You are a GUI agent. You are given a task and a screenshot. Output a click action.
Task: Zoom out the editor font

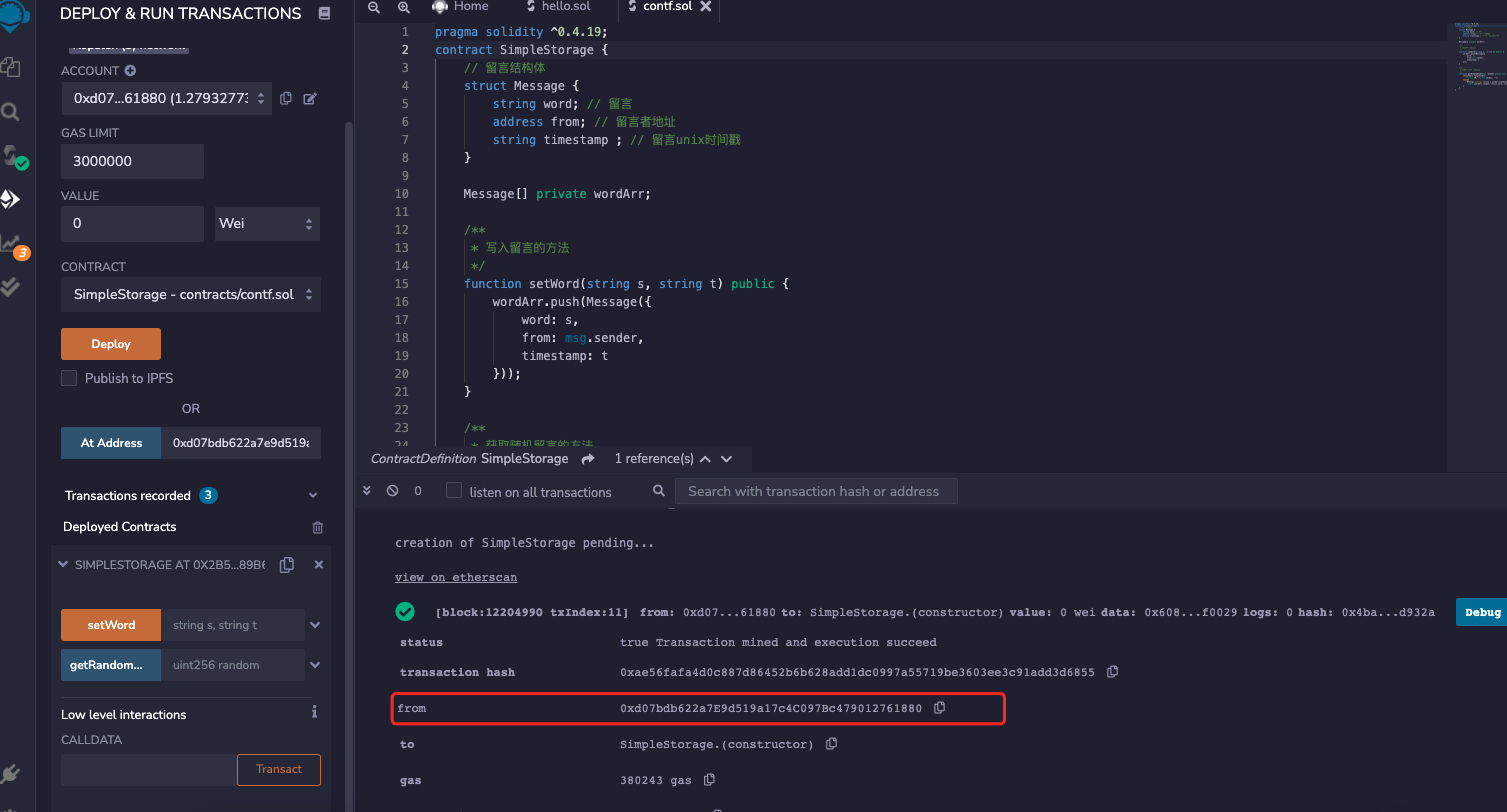[374, 7]
